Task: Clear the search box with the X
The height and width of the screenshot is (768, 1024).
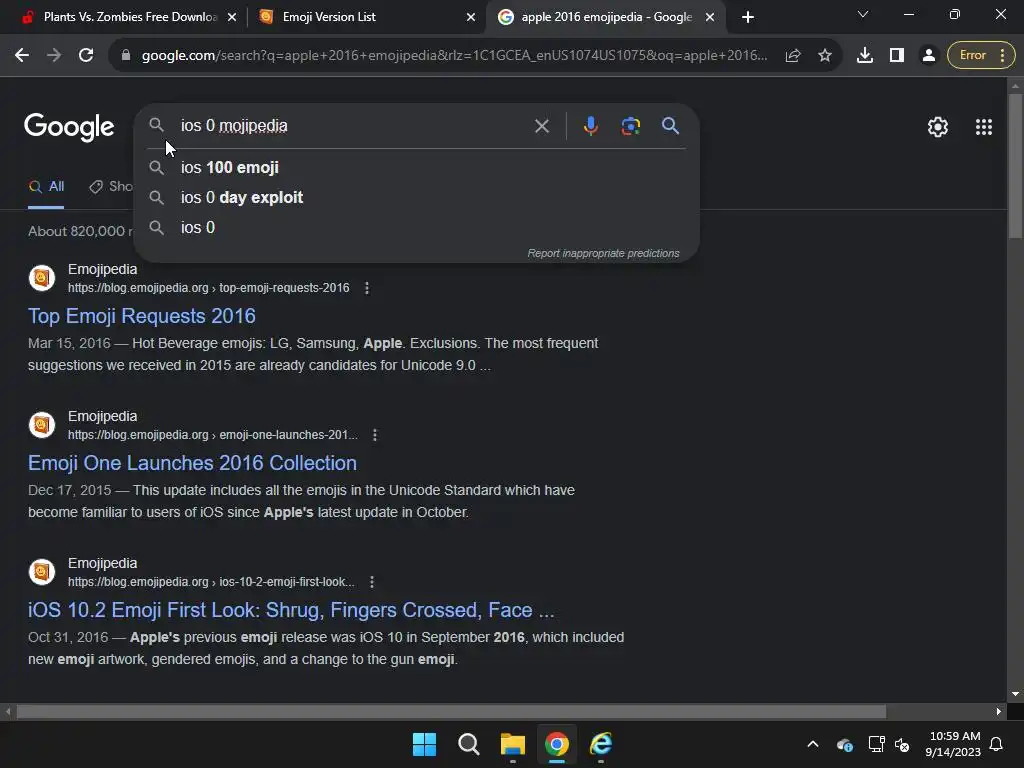Action: 541,126
